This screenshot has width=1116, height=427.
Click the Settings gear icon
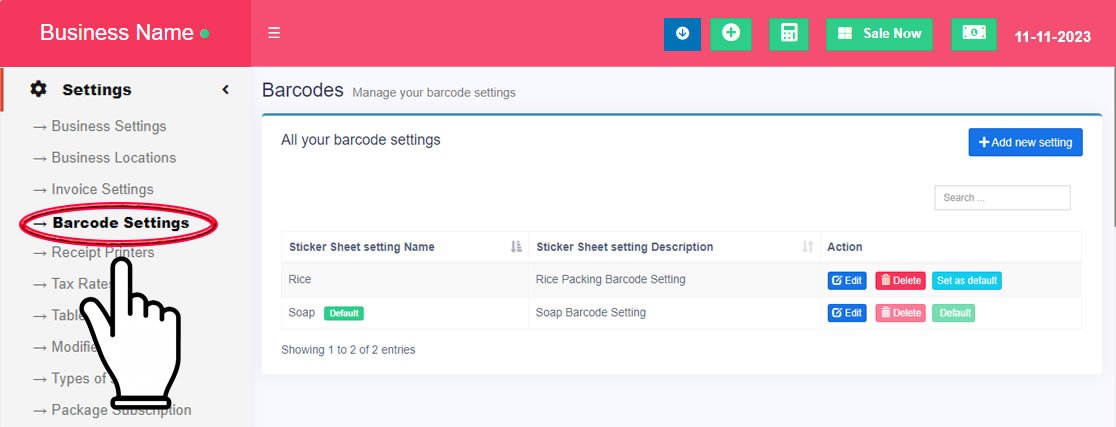coord(39,90)
